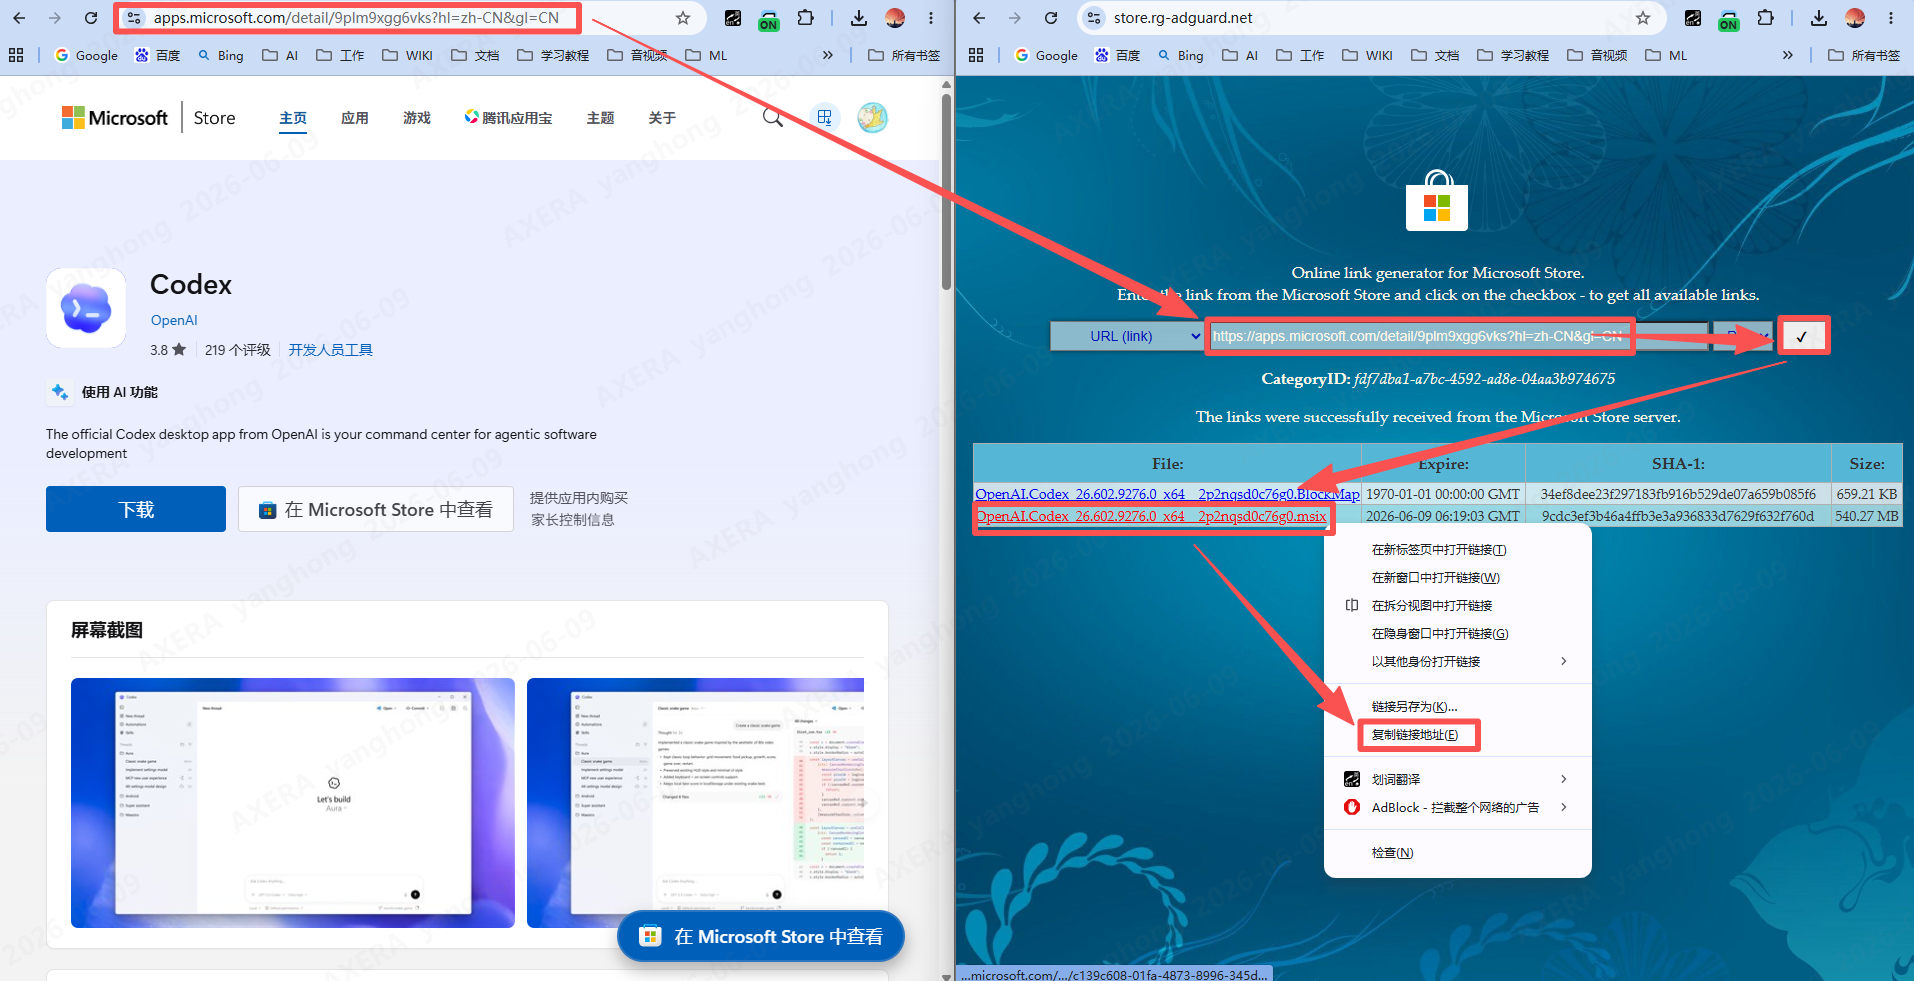
Task: Choose 链接另存为 in the context menu
Action: coord(1458,707)
